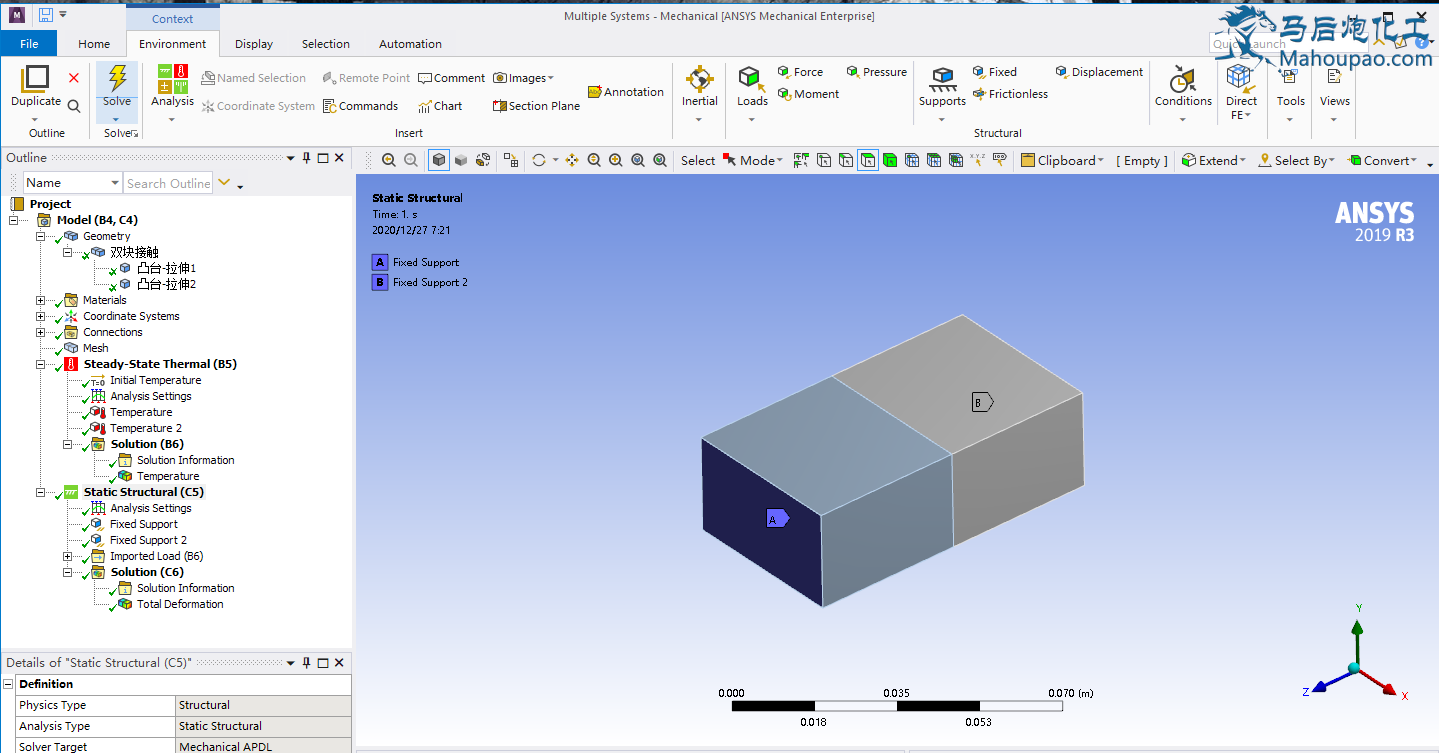Expand the Materials tree node
Viewport: 1439px width, 753px height.
[x=41, y=300]
